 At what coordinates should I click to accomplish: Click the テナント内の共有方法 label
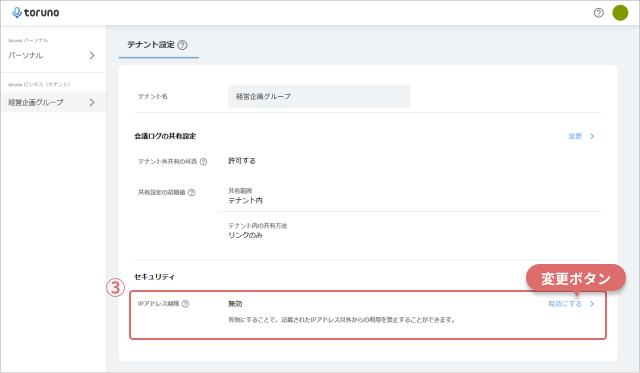(x=258, y=225)
